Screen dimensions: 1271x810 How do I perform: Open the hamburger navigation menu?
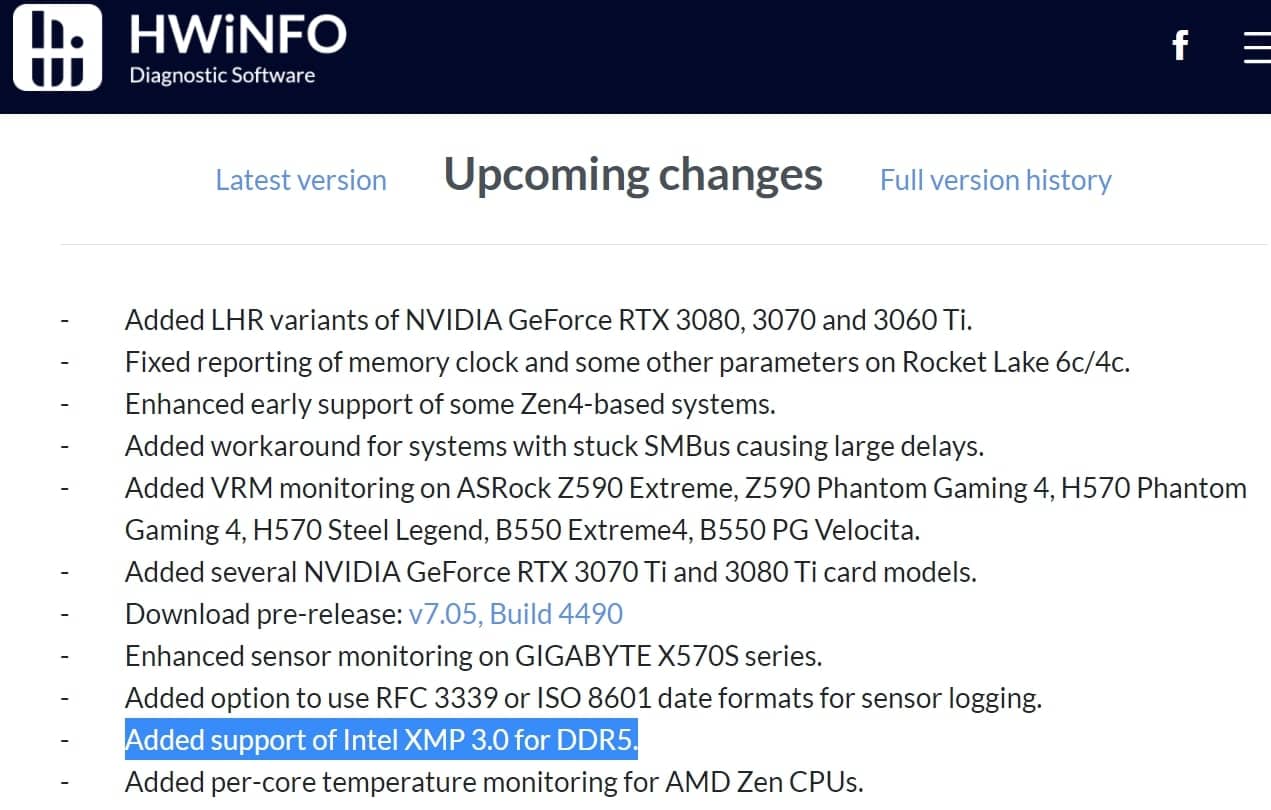click(x=1257, y=47)
